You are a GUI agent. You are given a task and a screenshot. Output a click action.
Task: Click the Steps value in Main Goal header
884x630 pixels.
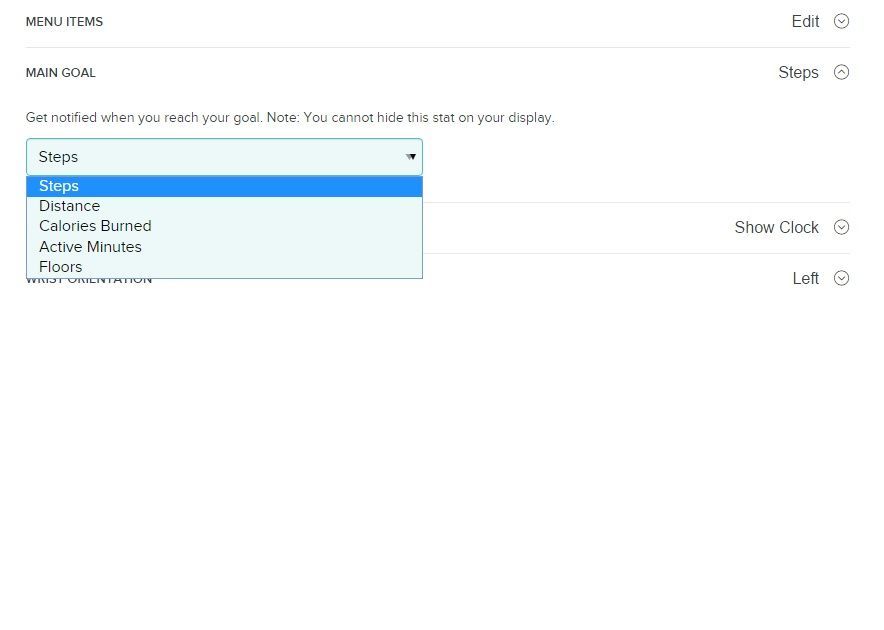click(x=798, y=72)
